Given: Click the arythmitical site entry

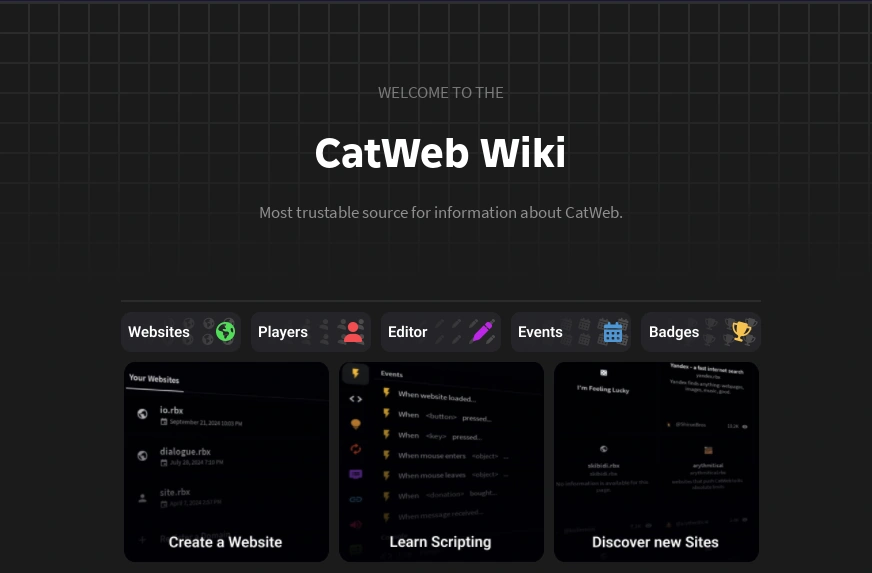Looking at the screenshot, I should pyautogui.click(x=708, y=467).
